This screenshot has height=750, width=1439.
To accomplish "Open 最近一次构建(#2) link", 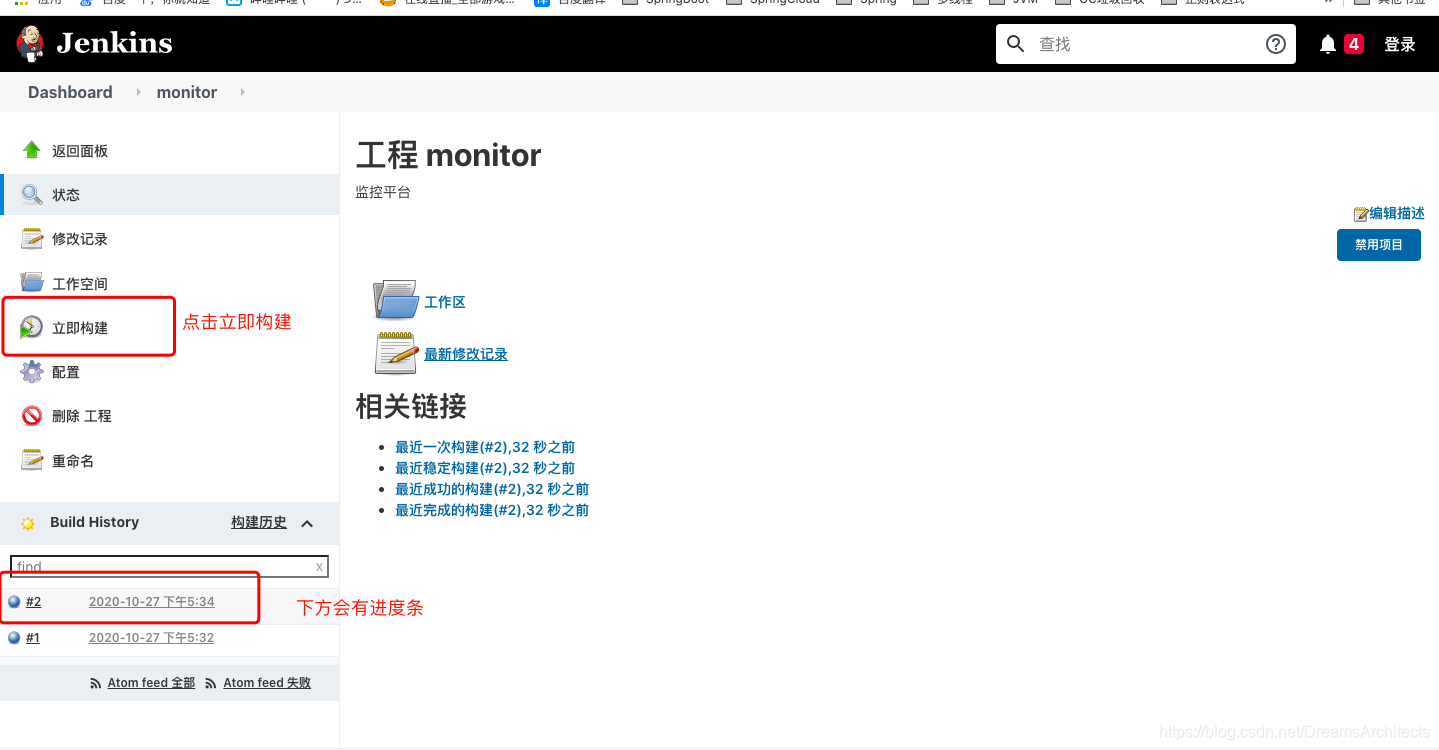I will pyautogui.click(x=485, y=447).
